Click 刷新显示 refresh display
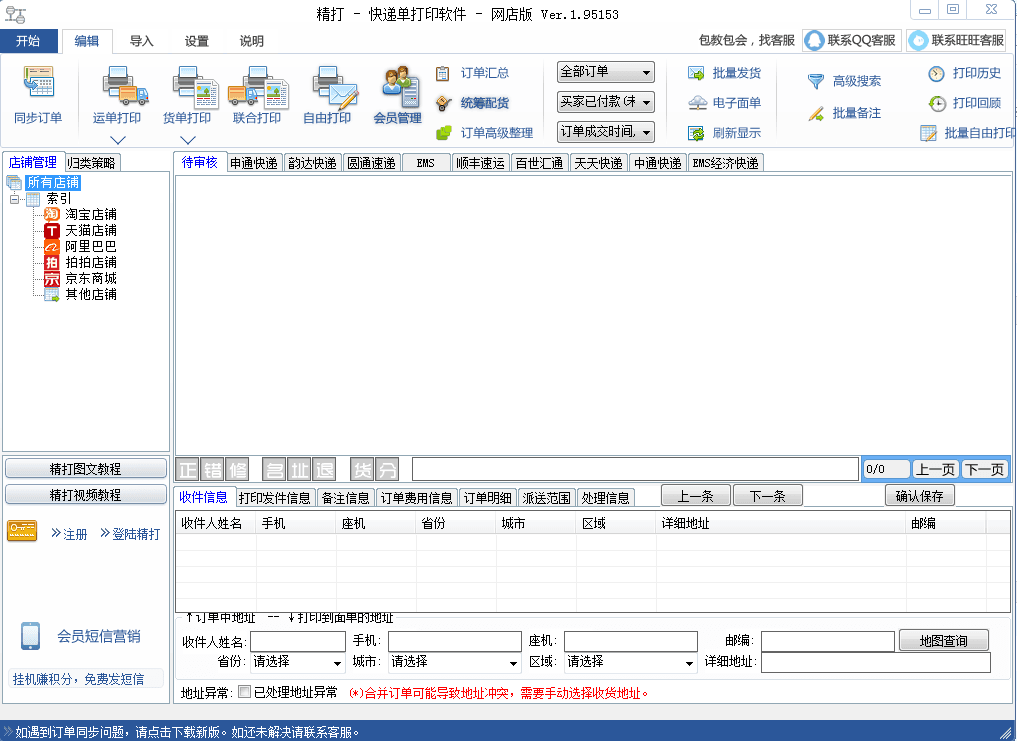This screenshot has width=1017, height=741. (x=724, y=133)
